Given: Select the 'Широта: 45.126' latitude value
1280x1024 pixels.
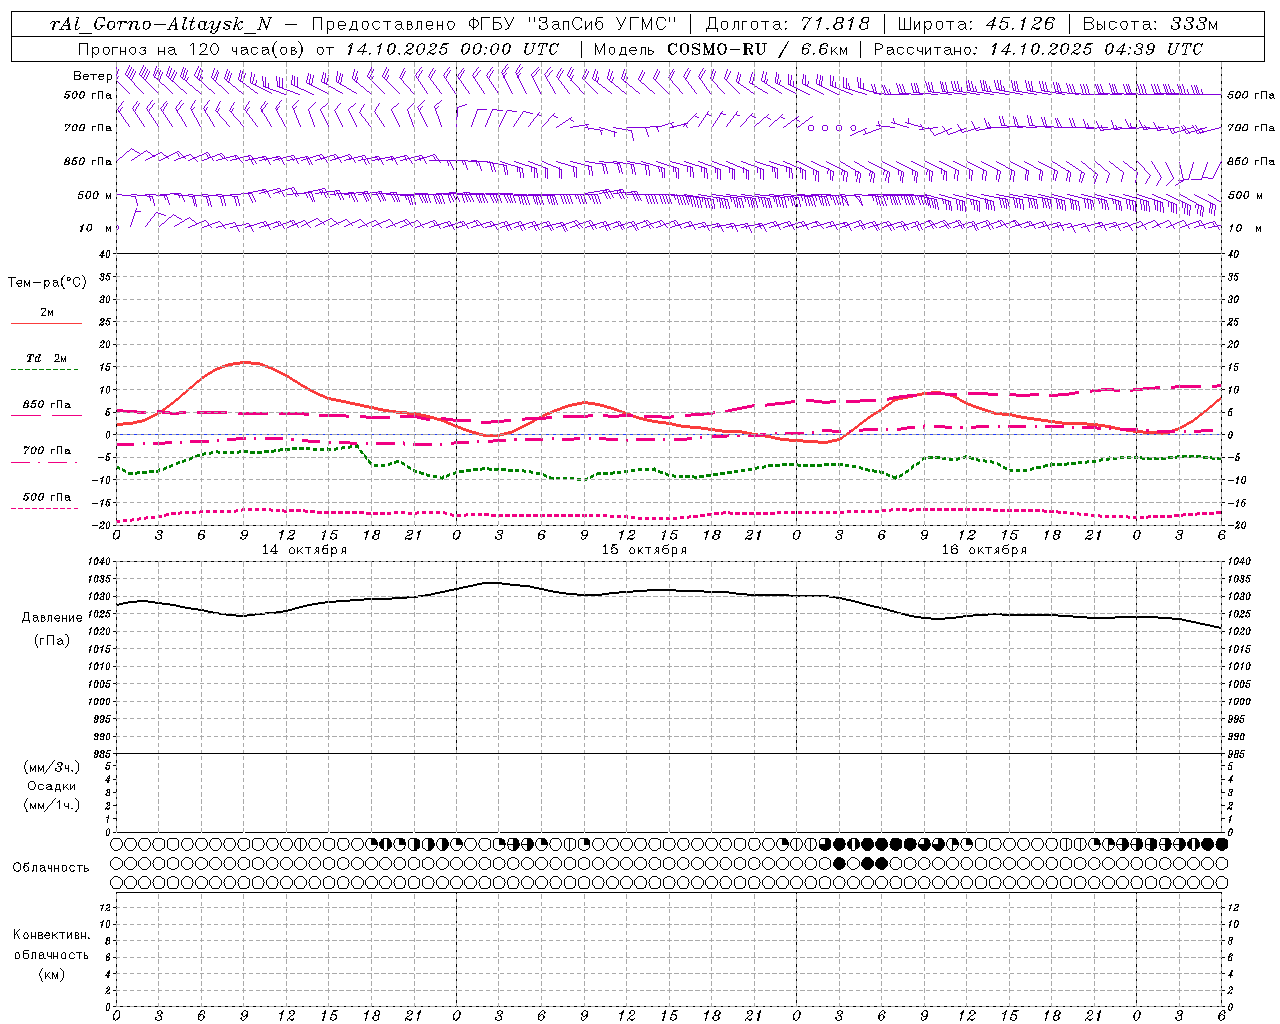Looking at the screenshot, I should coord(975,25).
